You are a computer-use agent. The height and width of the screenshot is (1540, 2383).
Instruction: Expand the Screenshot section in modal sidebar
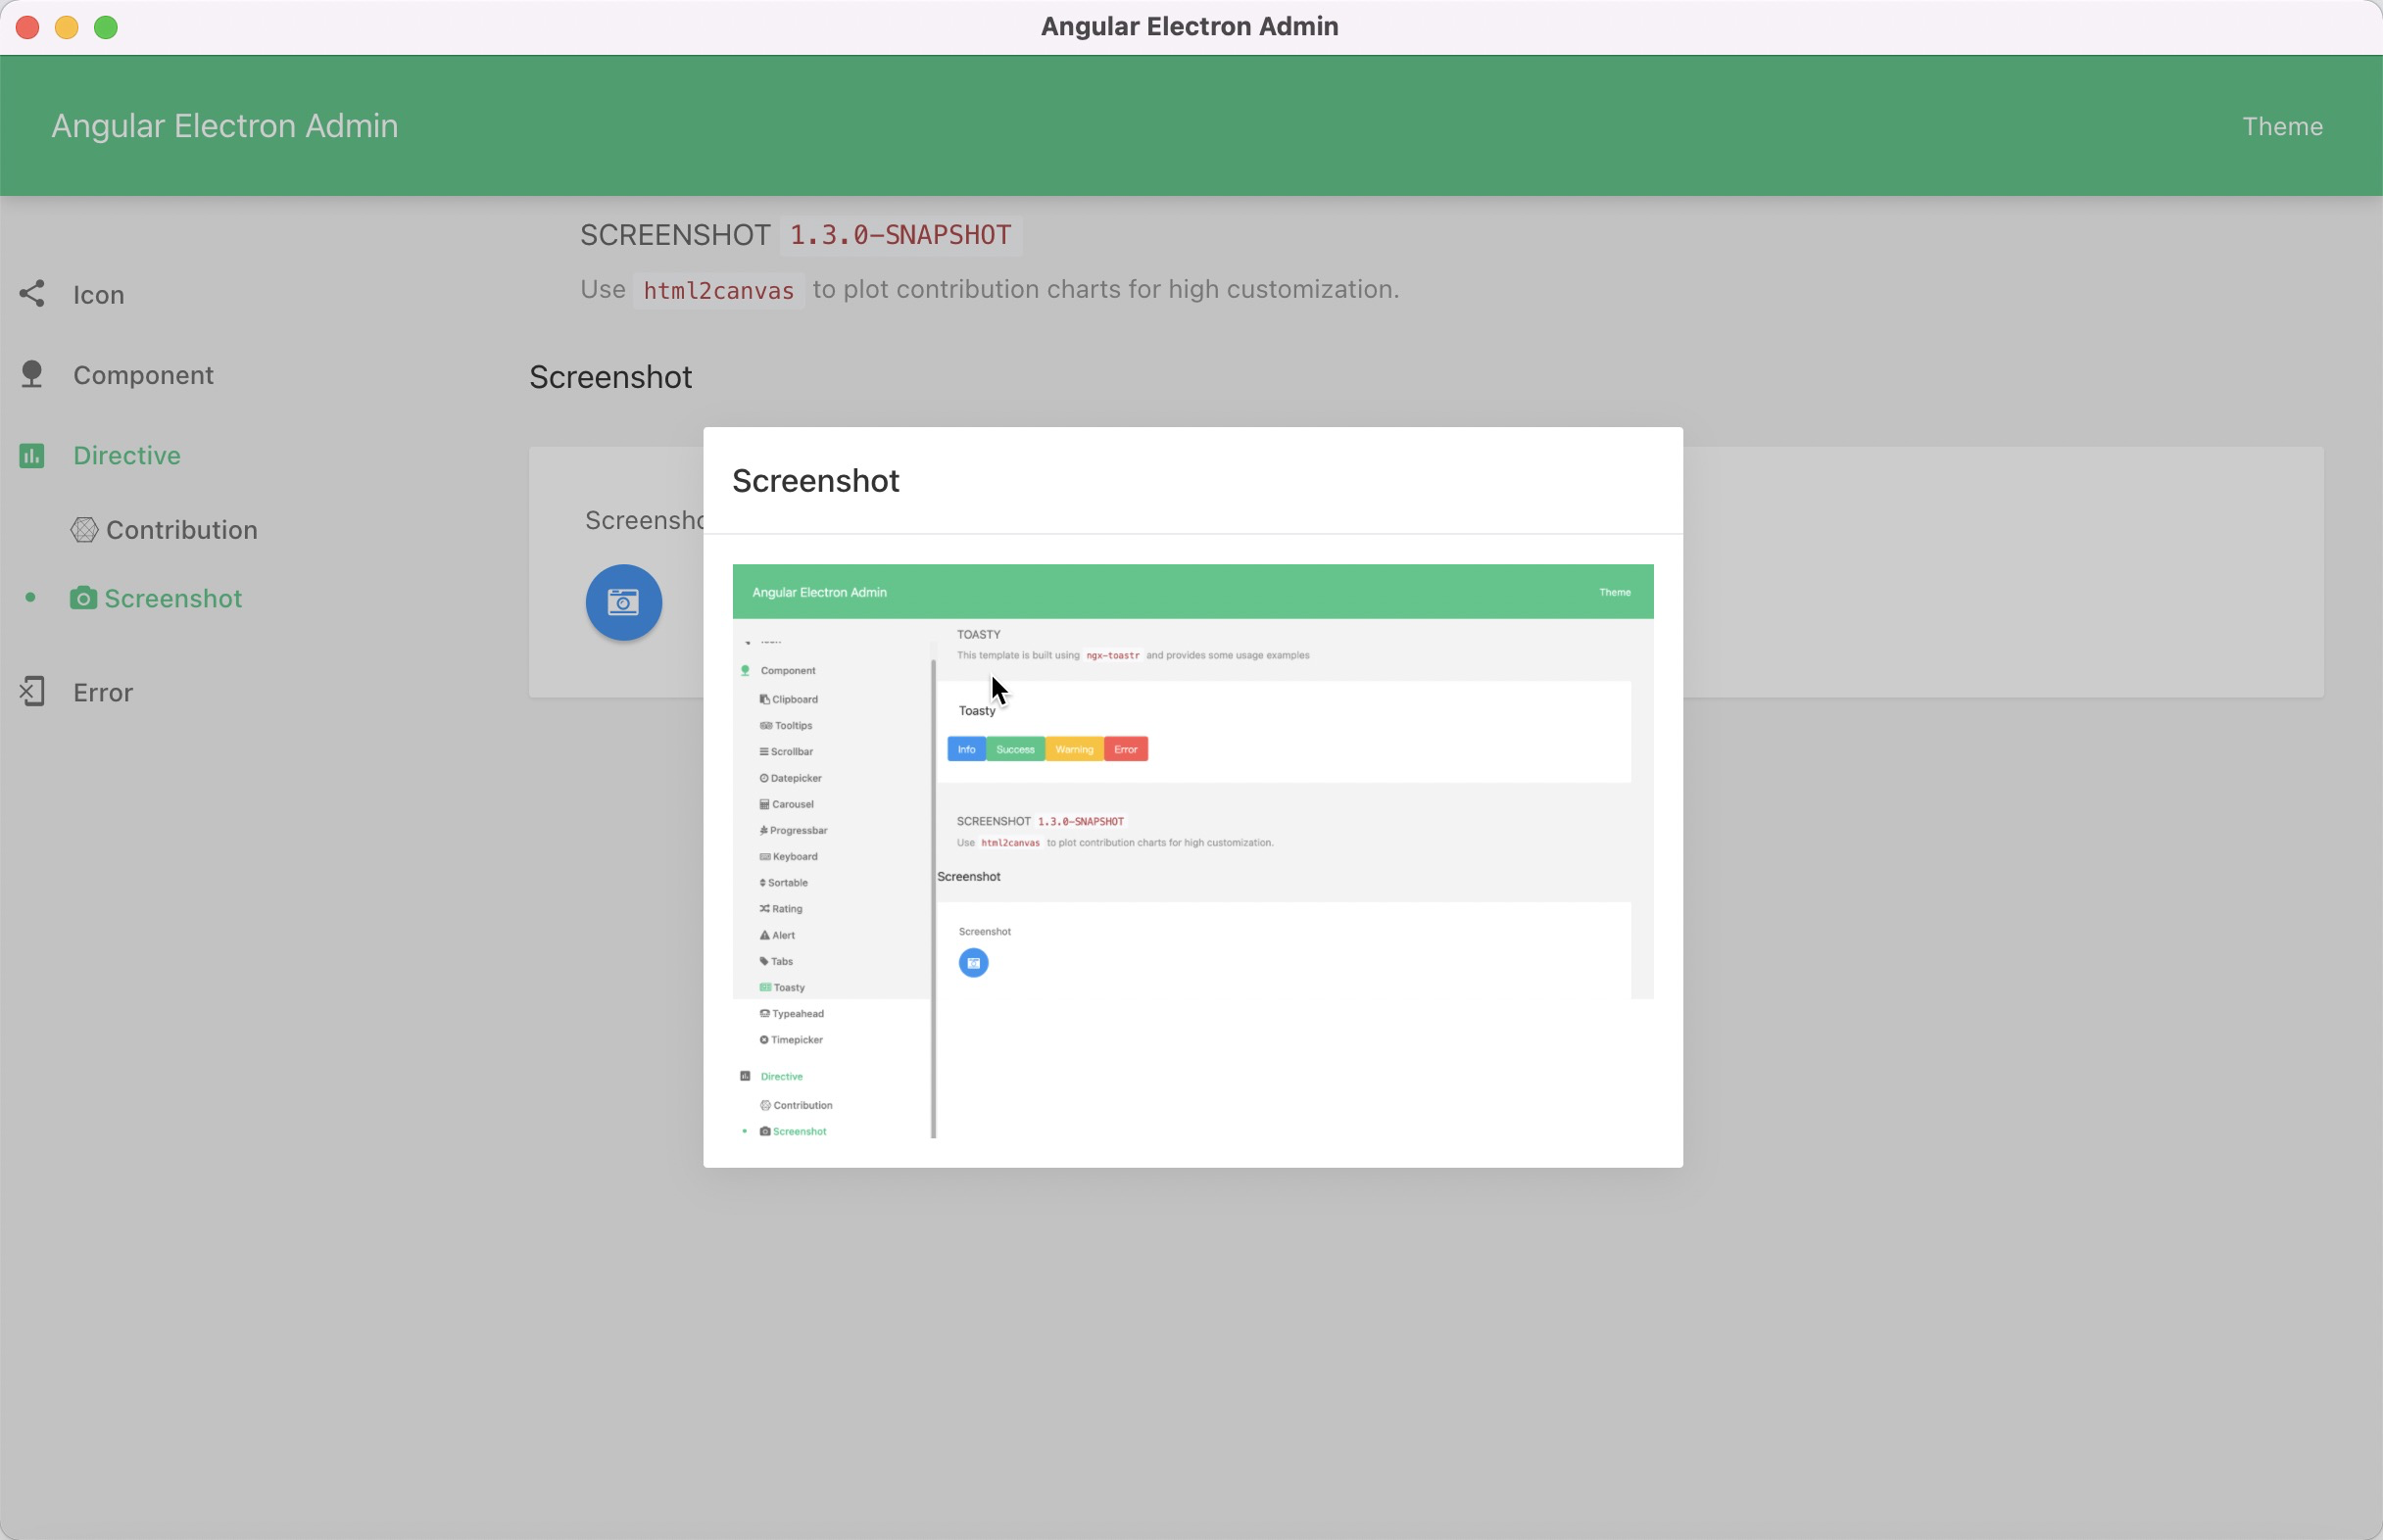point(801,1131)
